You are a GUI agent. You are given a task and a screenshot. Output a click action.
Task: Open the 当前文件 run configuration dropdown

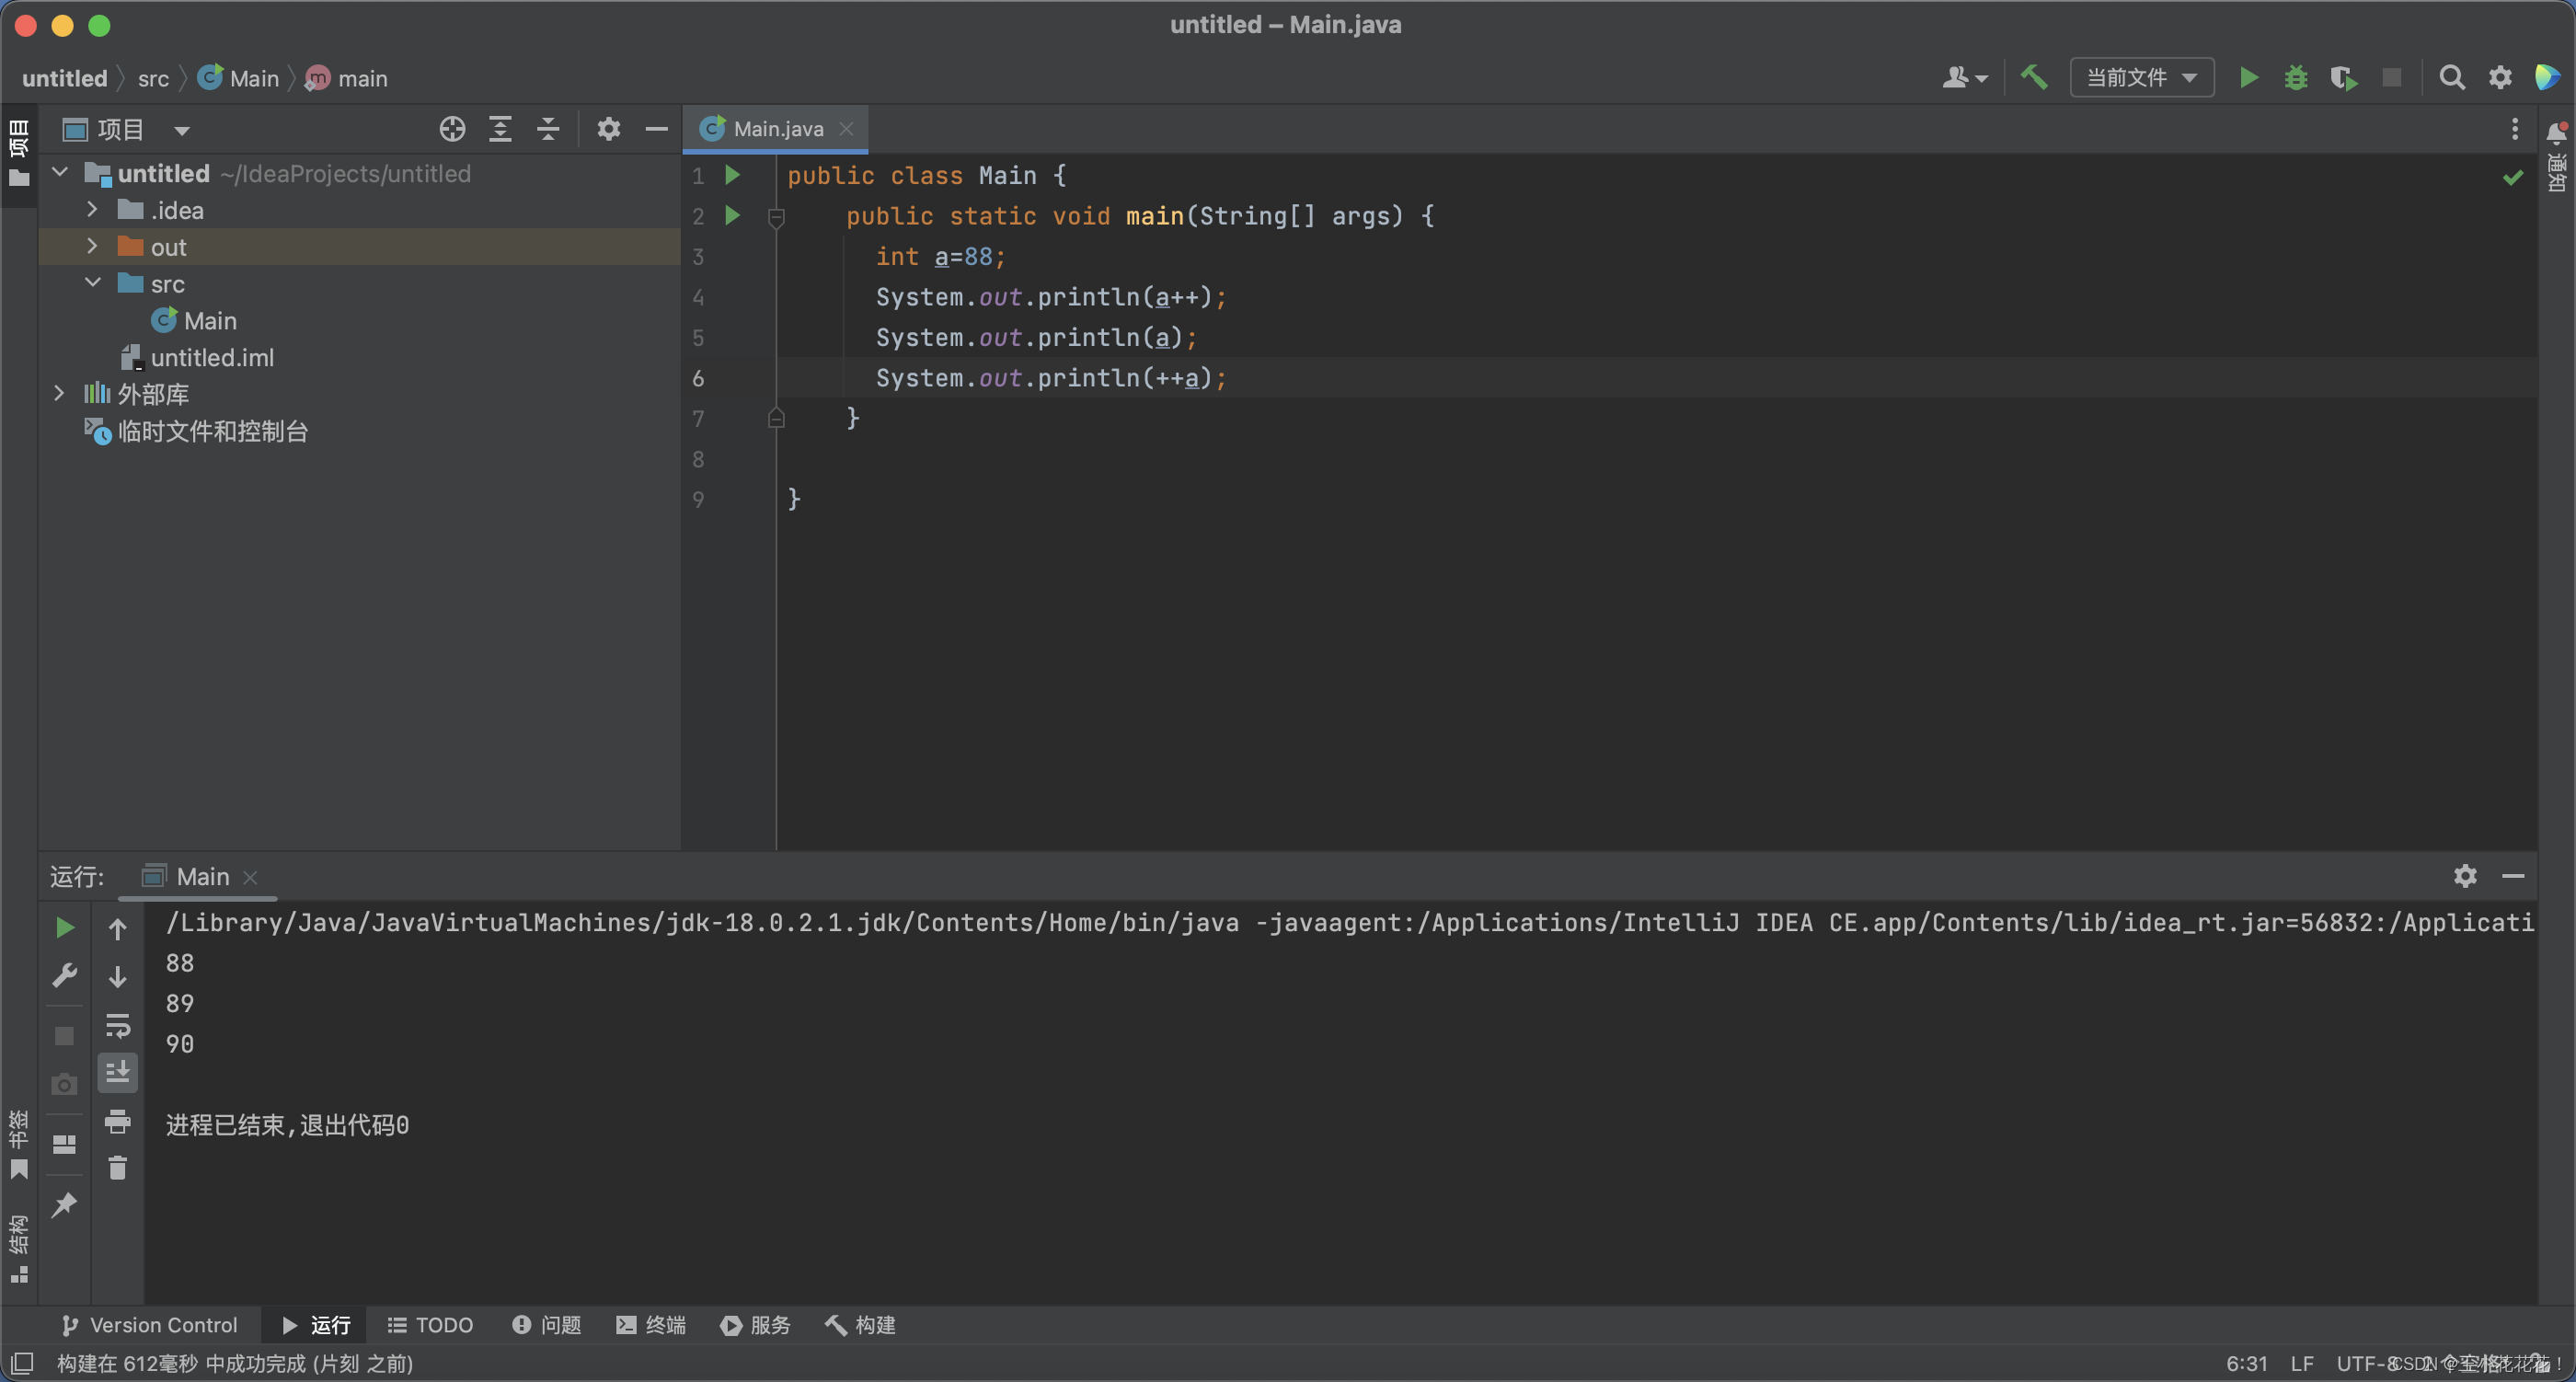(2142, 77)
